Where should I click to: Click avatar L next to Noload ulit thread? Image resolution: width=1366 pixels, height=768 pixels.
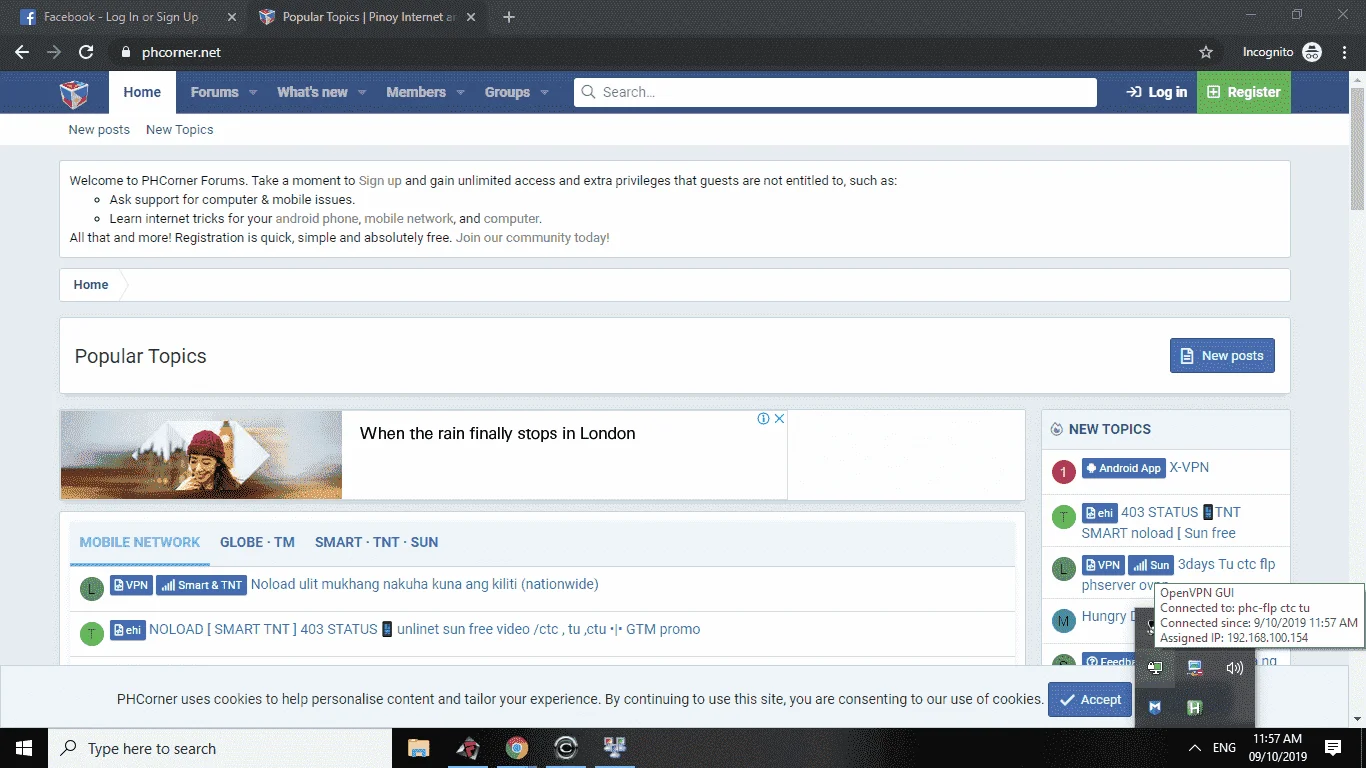(92, 588)
